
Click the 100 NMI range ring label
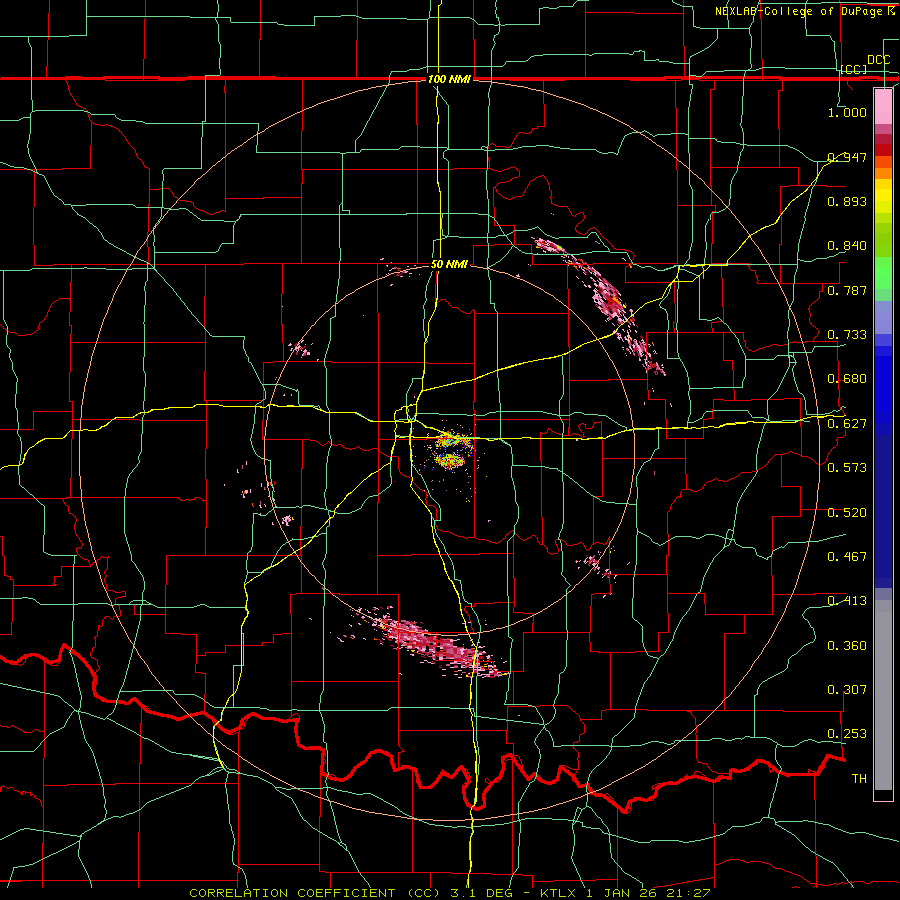click(449, 79)
